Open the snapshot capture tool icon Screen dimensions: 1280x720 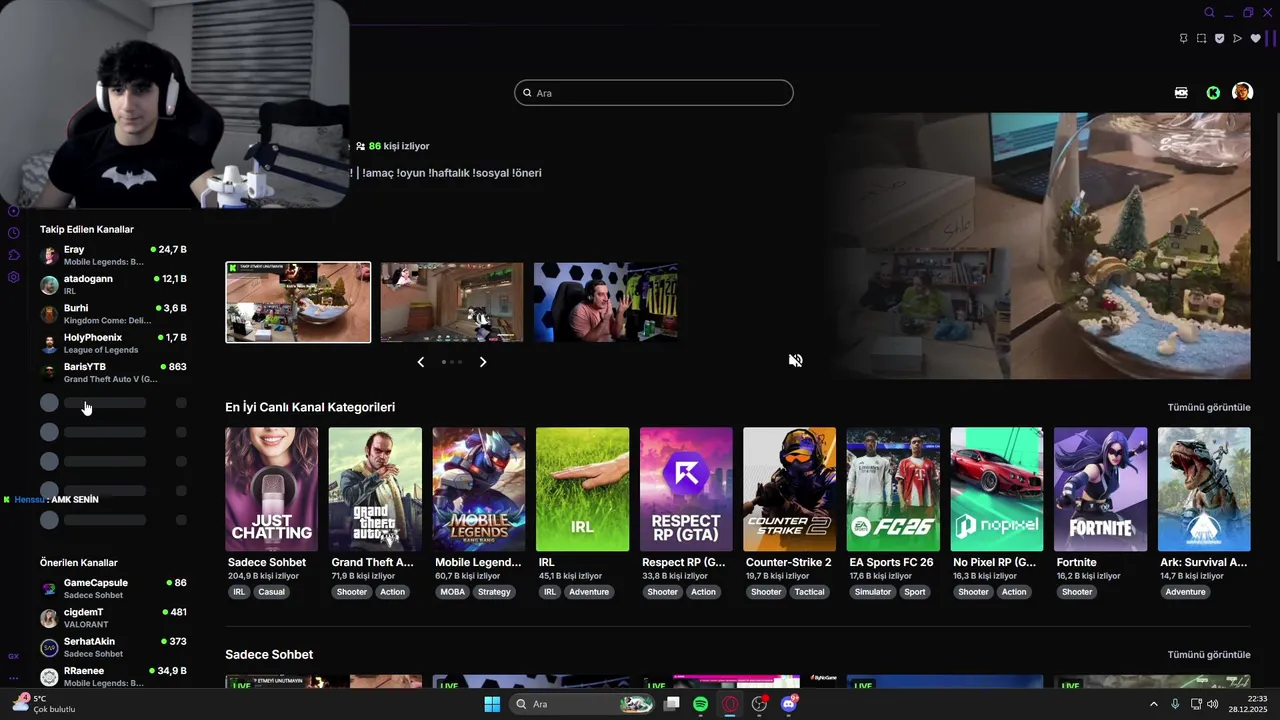point(1201,39)
